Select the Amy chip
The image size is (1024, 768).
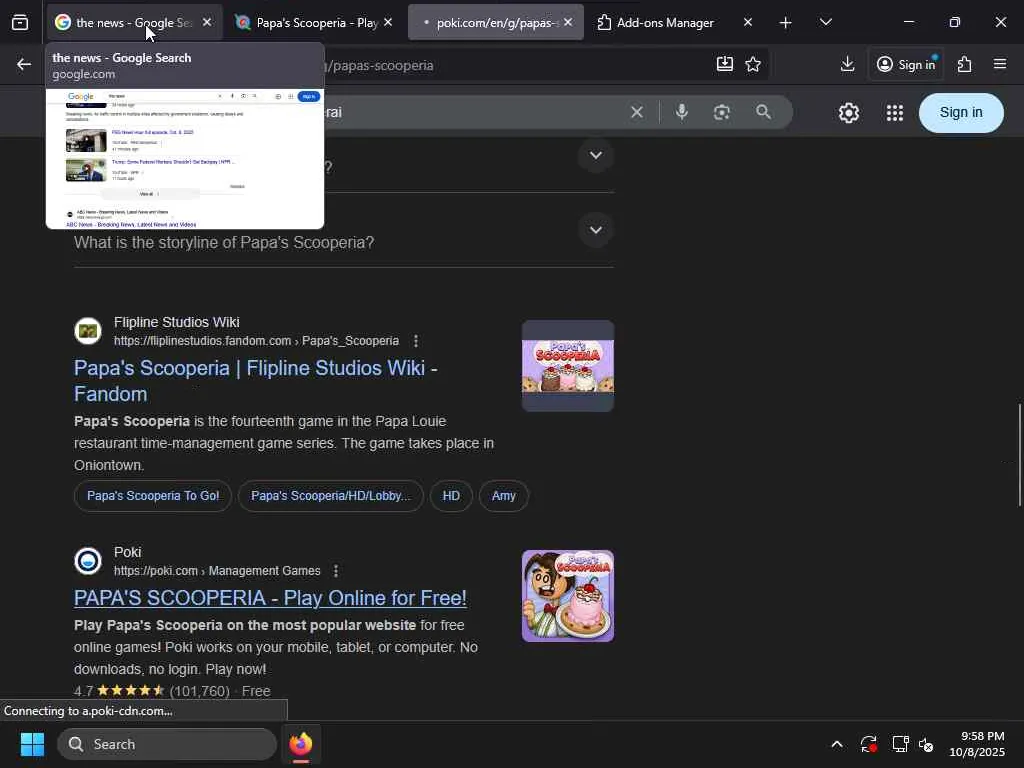[x=504, y=496]
